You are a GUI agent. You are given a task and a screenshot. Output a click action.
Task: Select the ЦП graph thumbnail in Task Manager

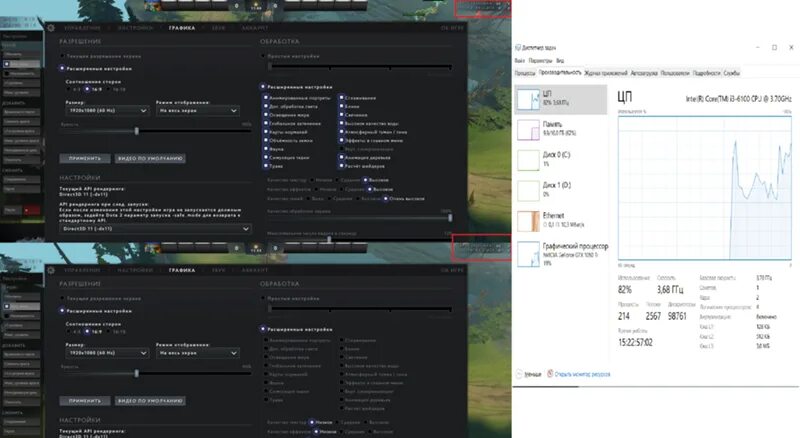pyautogui.click(x=528, y=100)
